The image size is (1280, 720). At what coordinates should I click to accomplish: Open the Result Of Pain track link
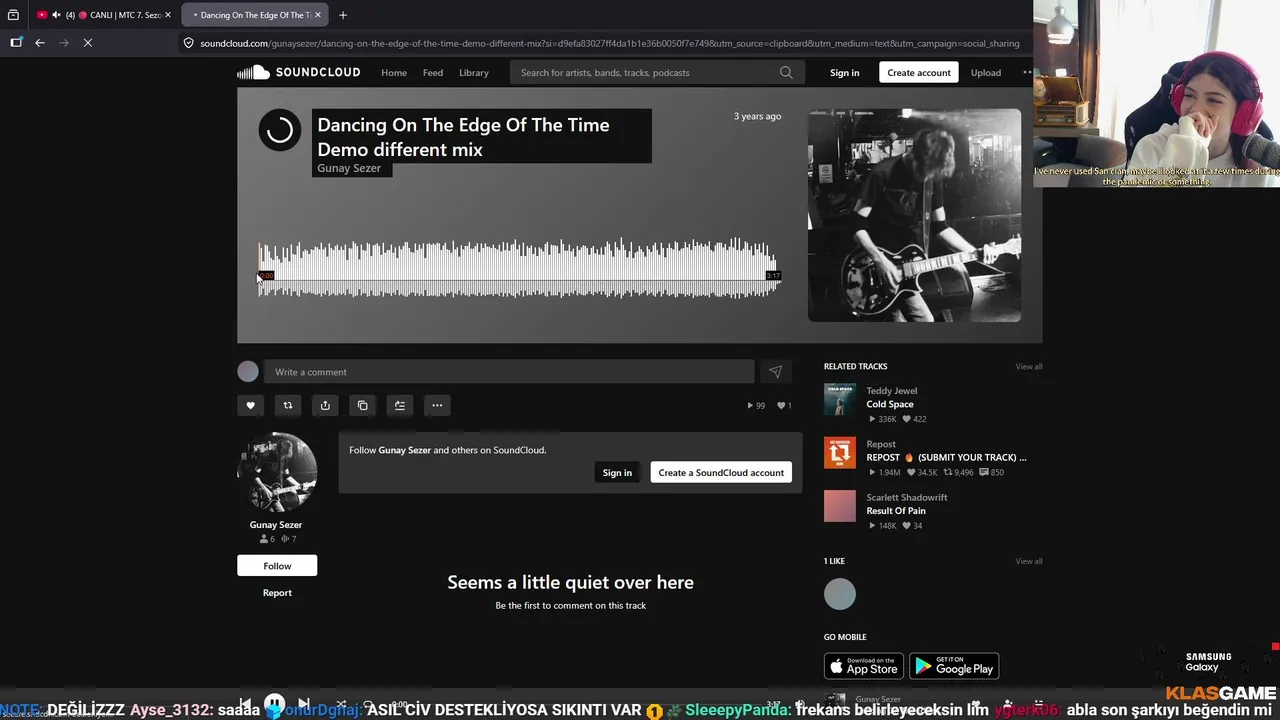tap(896, 511)
